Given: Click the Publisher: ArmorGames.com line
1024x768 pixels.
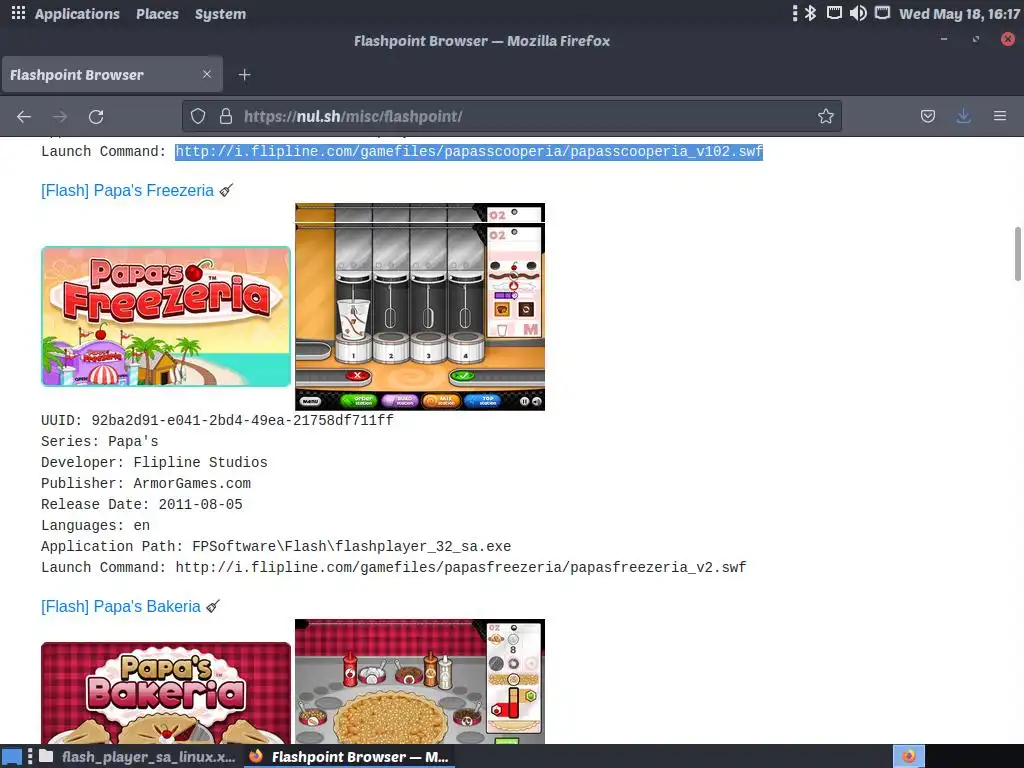Looking at the screenshot, I should pyautogui.click(x=146, y=483).
